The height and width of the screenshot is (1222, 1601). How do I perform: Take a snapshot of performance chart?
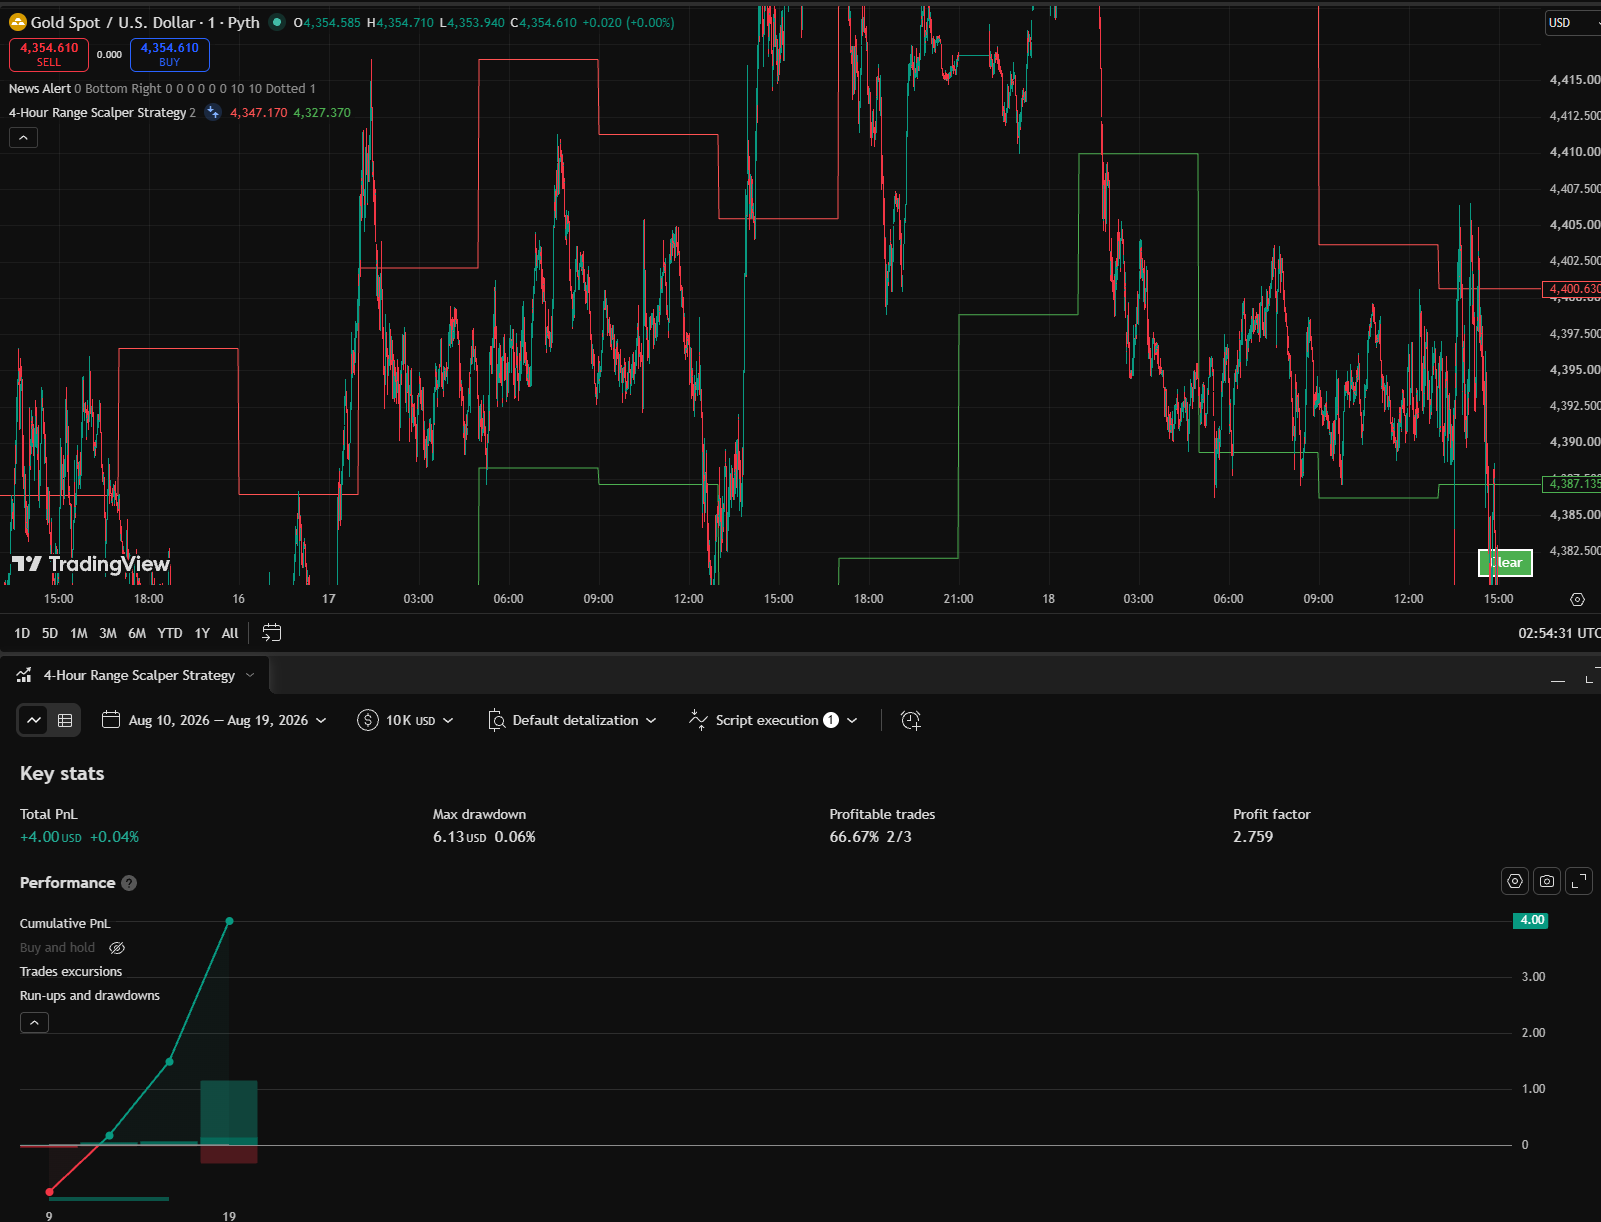pyautogui.click(x=1547, y=881)
